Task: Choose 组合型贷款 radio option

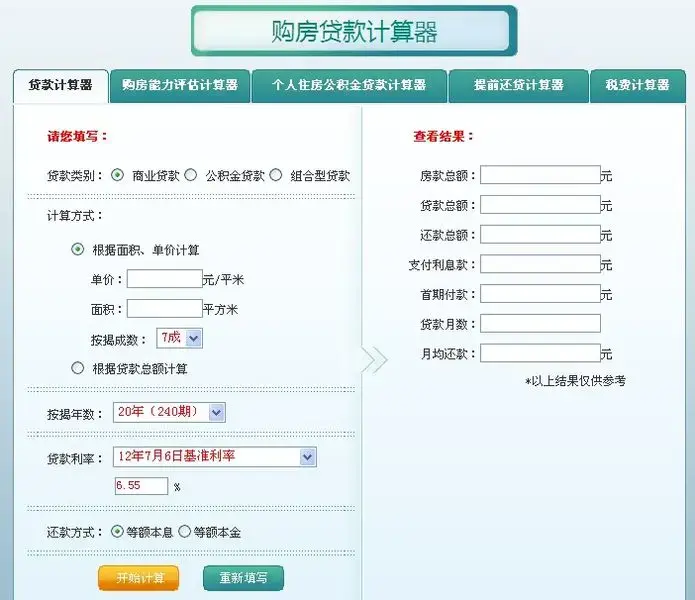Action: 276,175
